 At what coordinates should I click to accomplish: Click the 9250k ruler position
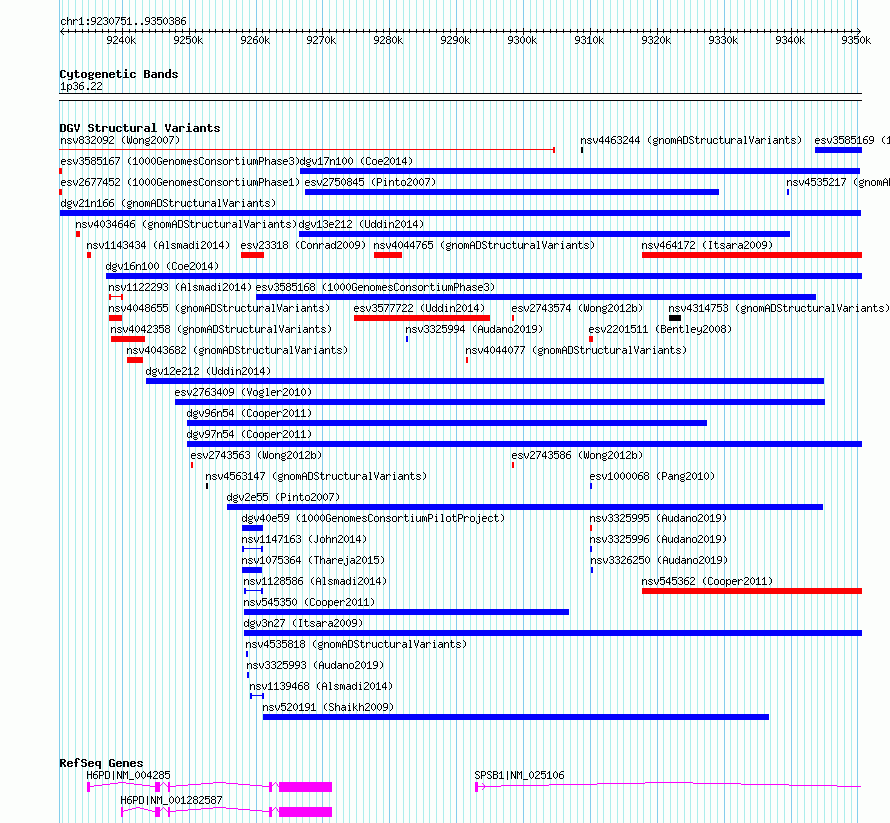188,40
